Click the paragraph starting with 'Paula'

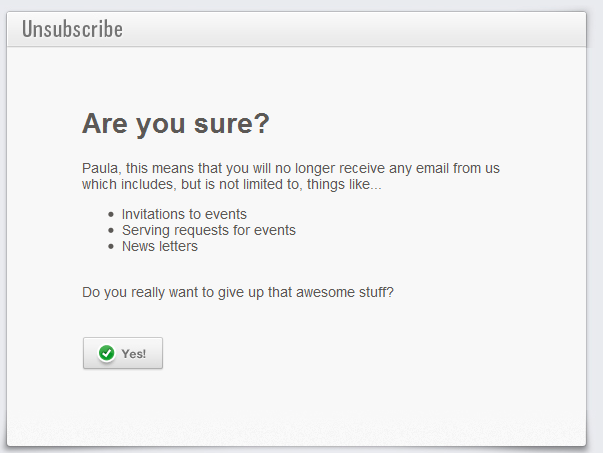(291, 176)
